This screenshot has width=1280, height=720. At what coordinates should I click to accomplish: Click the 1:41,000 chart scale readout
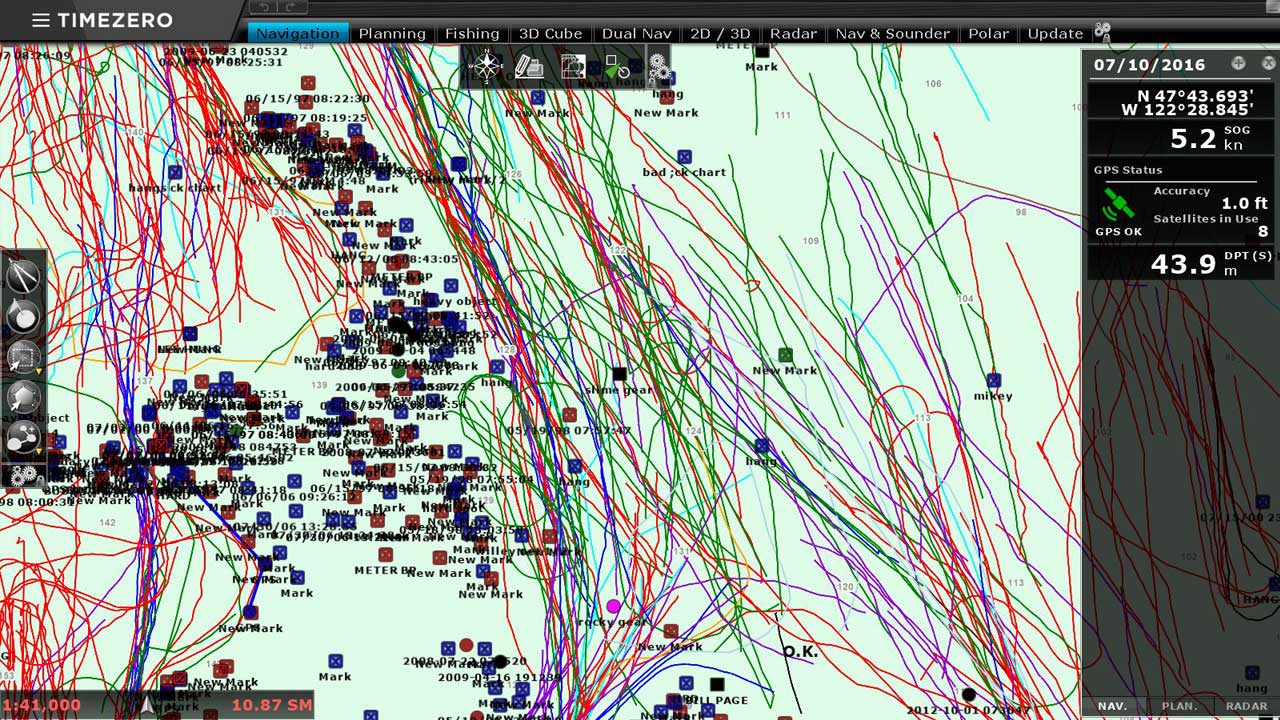click(x=41, y=705)
